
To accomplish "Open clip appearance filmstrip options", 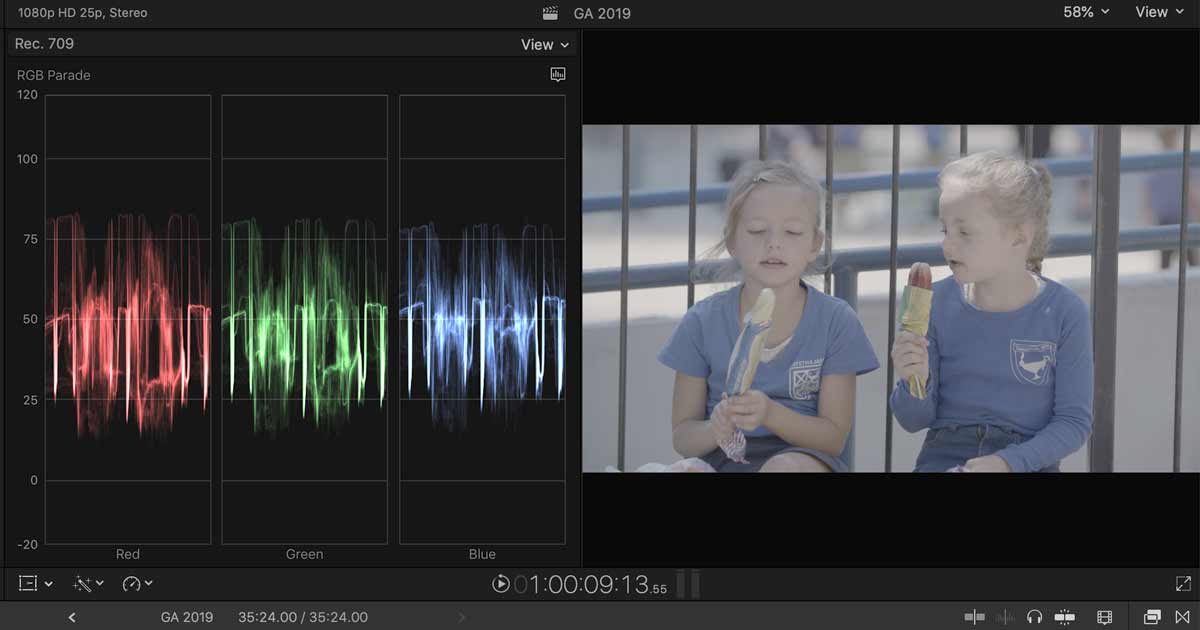I will 1105,618.
